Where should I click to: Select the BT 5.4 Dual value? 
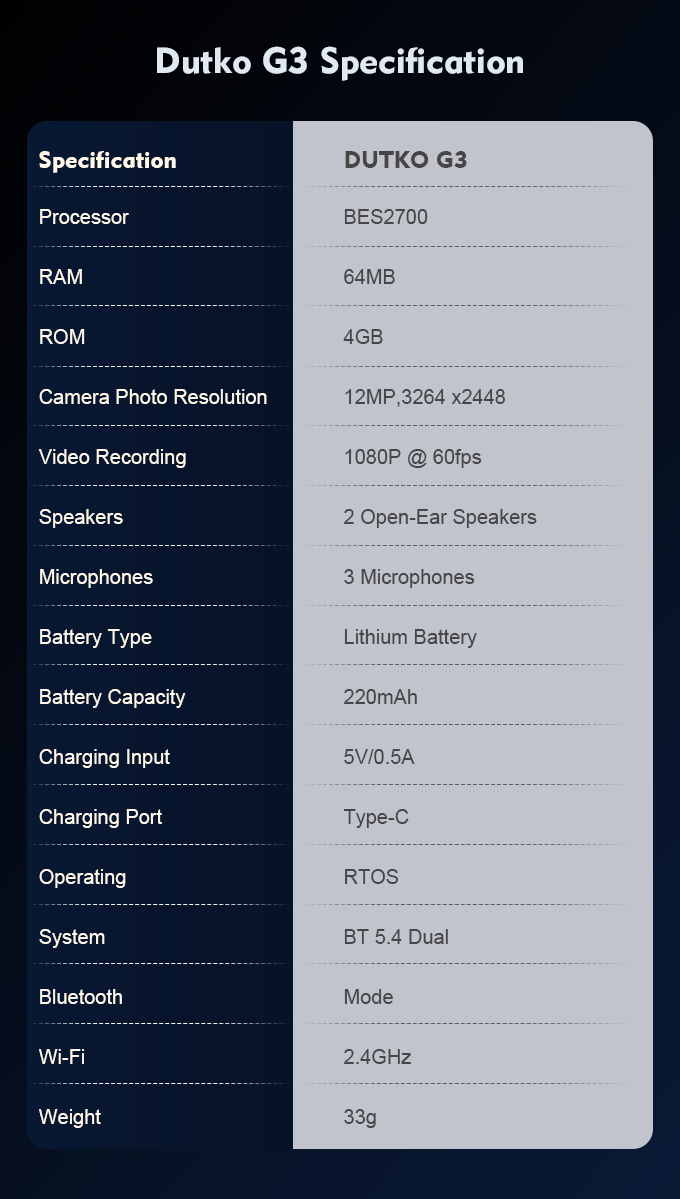(396, 937)
